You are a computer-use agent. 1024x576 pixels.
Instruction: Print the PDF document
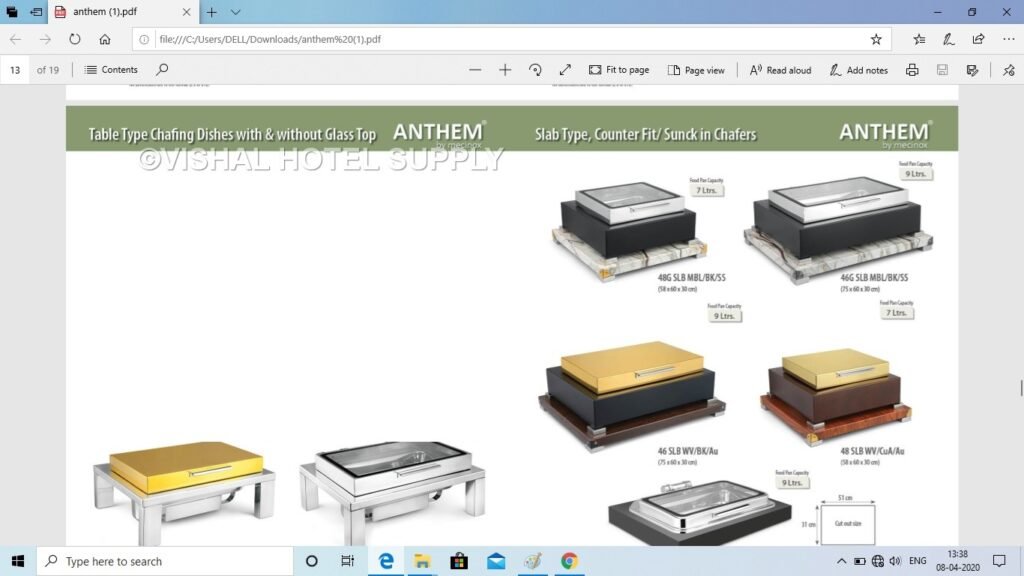pos(912,70)
